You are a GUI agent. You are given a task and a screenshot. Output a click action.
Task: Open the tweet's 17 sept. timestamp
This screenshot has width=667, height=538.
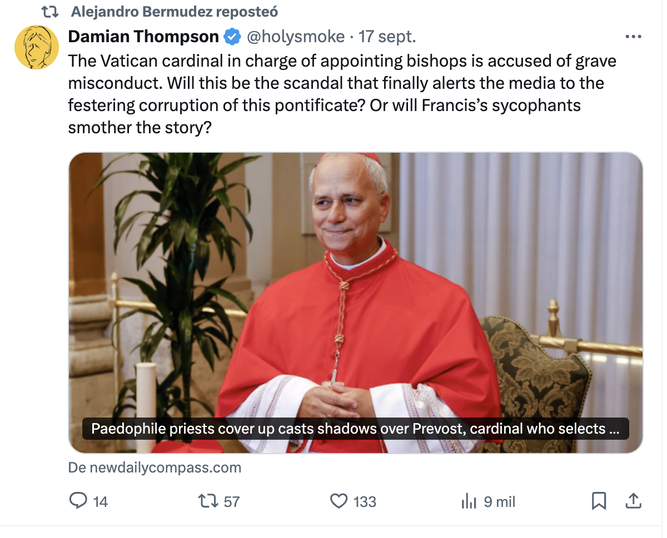point(387,37)
